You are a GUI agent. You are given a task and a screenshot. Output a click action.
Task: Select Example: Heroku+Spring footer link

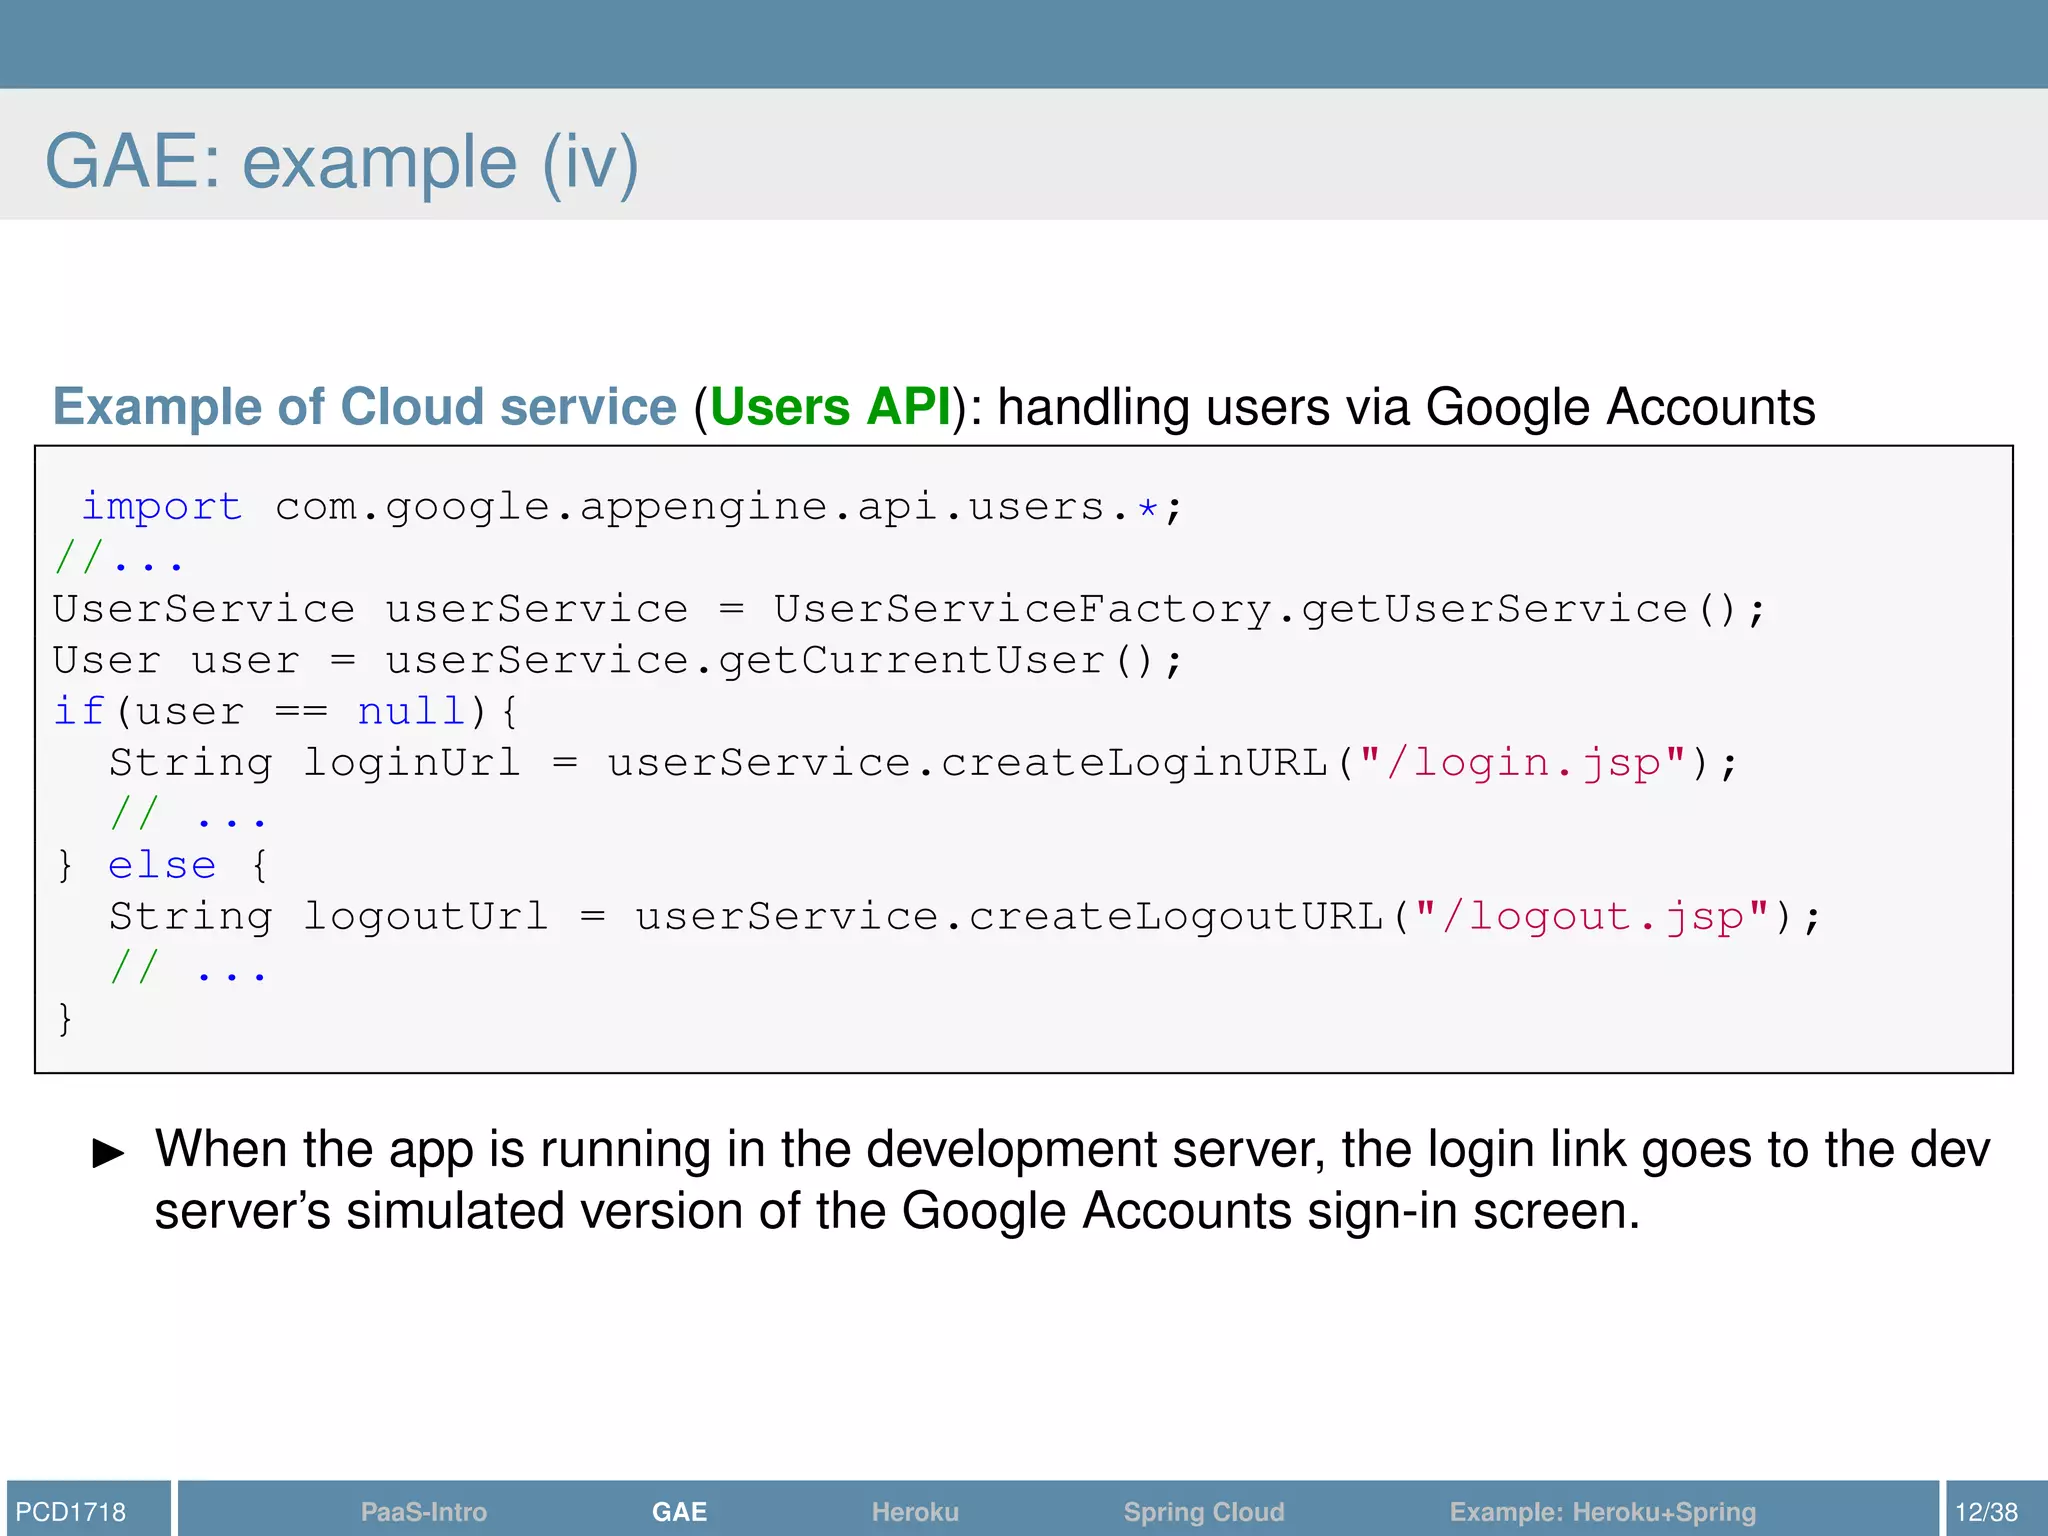click(1602, 1512)
